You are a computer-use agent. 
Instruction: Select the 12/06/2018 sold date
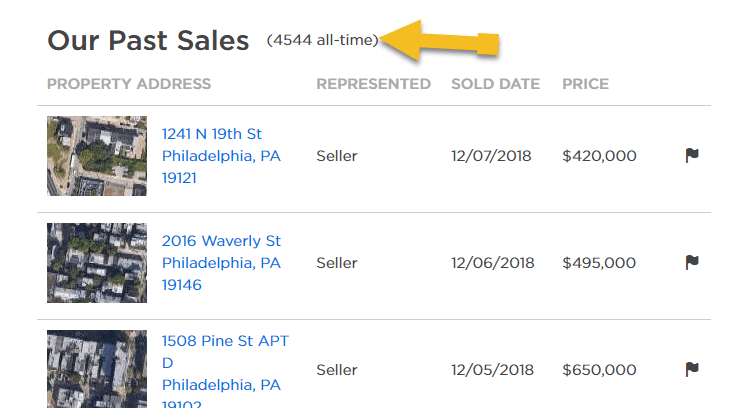[493, 263]
